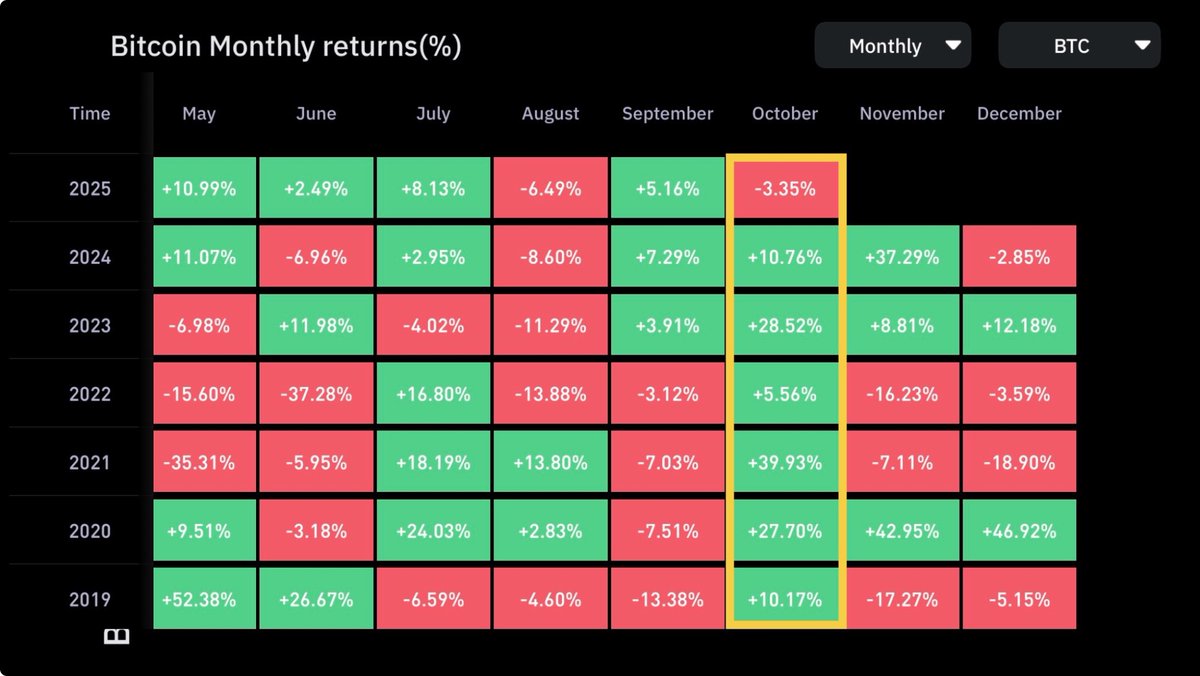Select the 2019 row label
1200x676 pixels.
click(90, 600)
